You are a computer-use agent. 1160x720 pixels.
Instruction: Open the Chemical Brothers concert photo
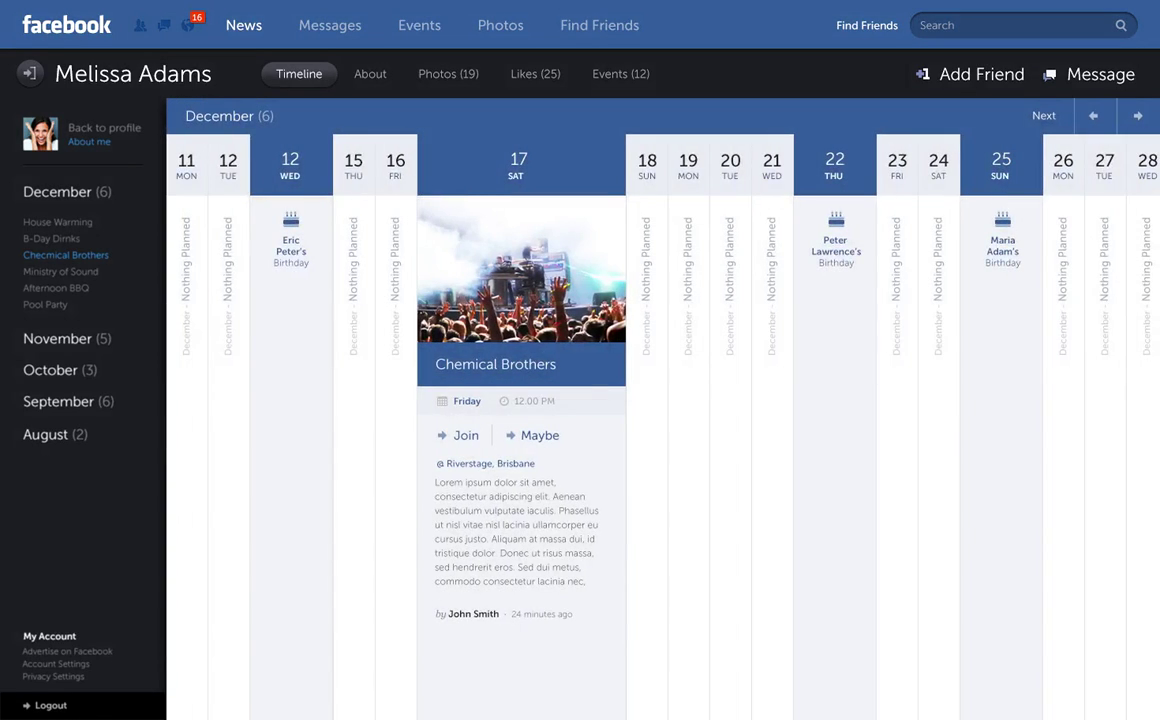pos(521,270)
